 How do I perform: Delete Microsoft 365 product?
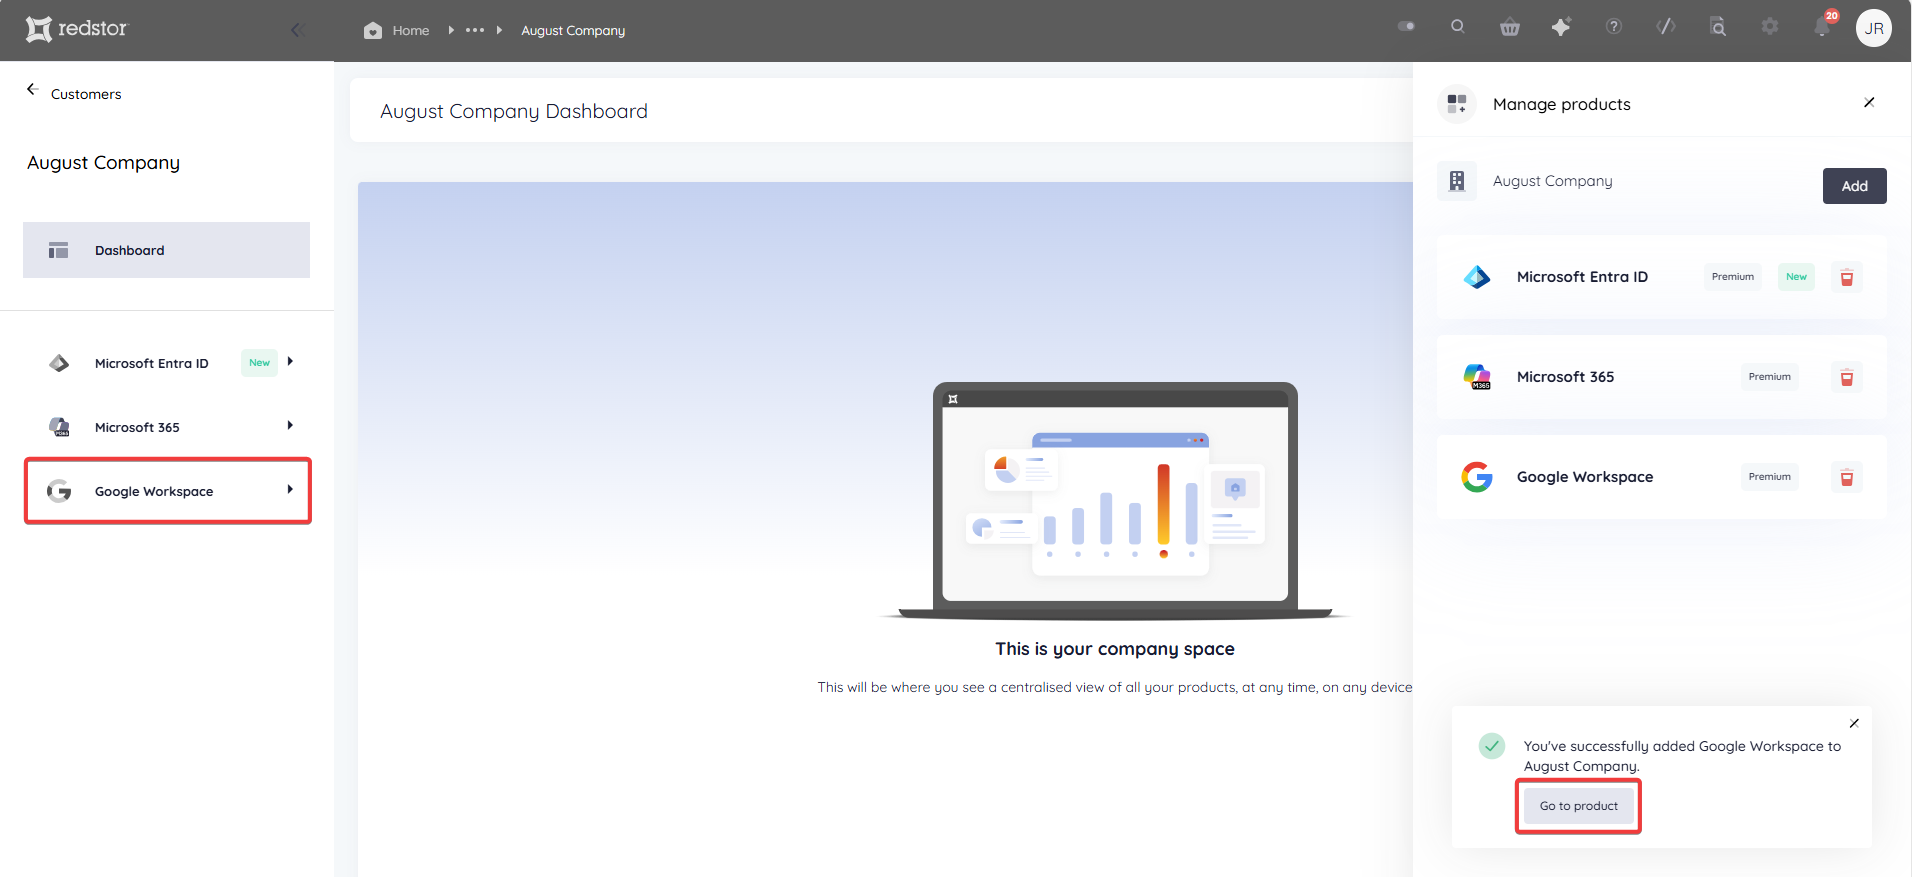tap(1847, 377)
